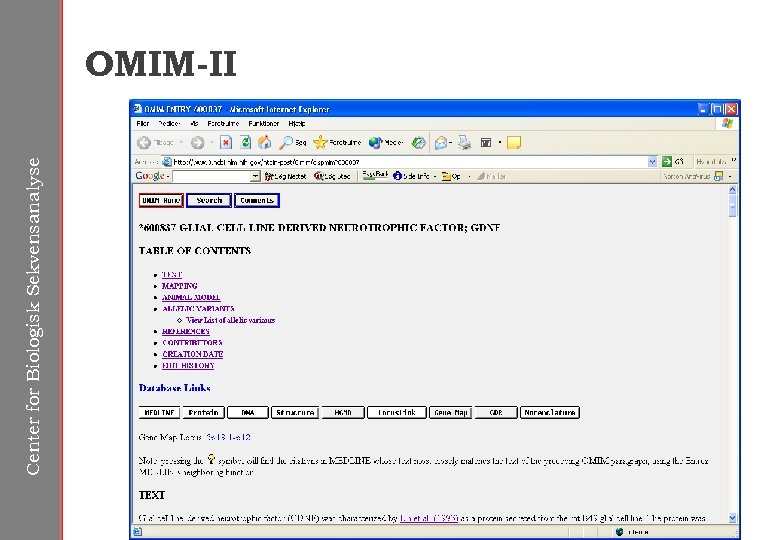
Task: Open the History icon in toolbar
Action: pos(418,143)
